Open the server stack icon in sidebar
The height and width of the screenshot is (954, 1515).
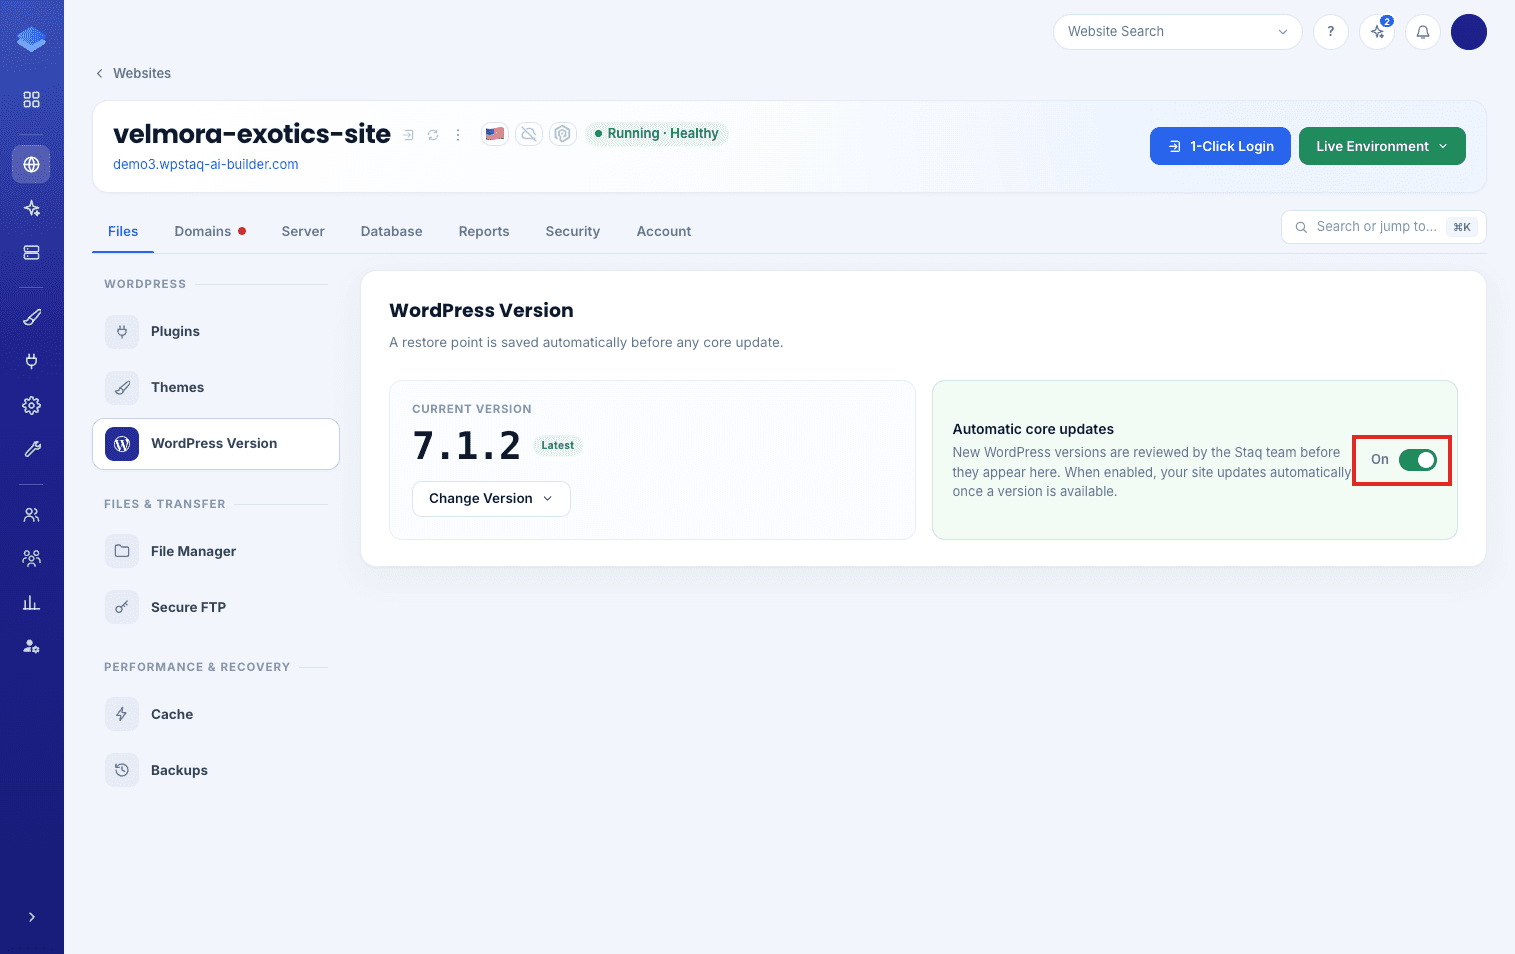point(32,253)
